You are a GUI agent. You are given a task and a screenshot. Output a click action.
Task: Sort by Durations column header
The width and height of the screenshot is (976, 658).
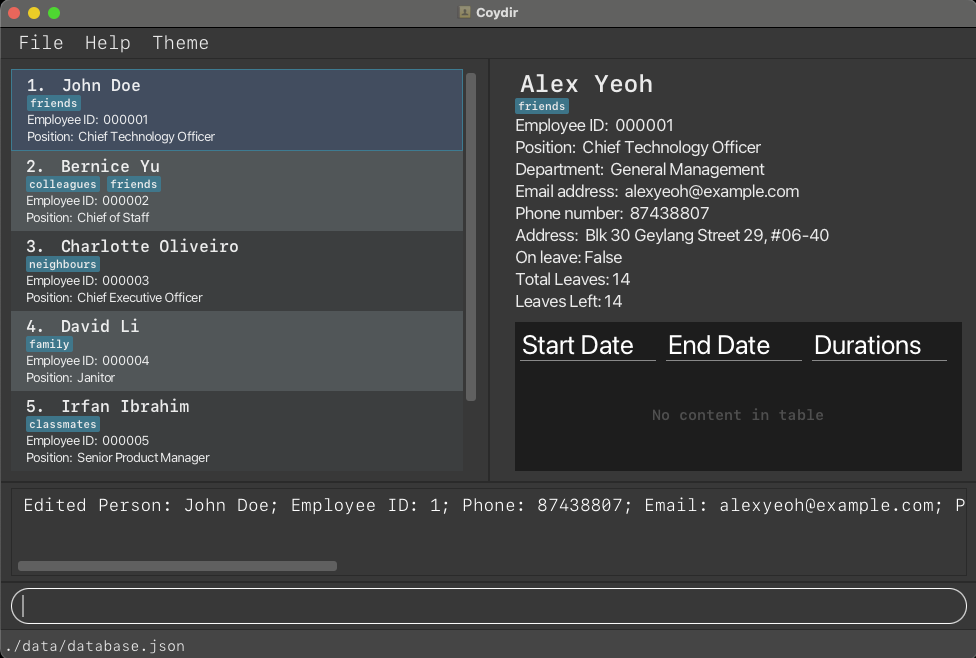point(879,345)
